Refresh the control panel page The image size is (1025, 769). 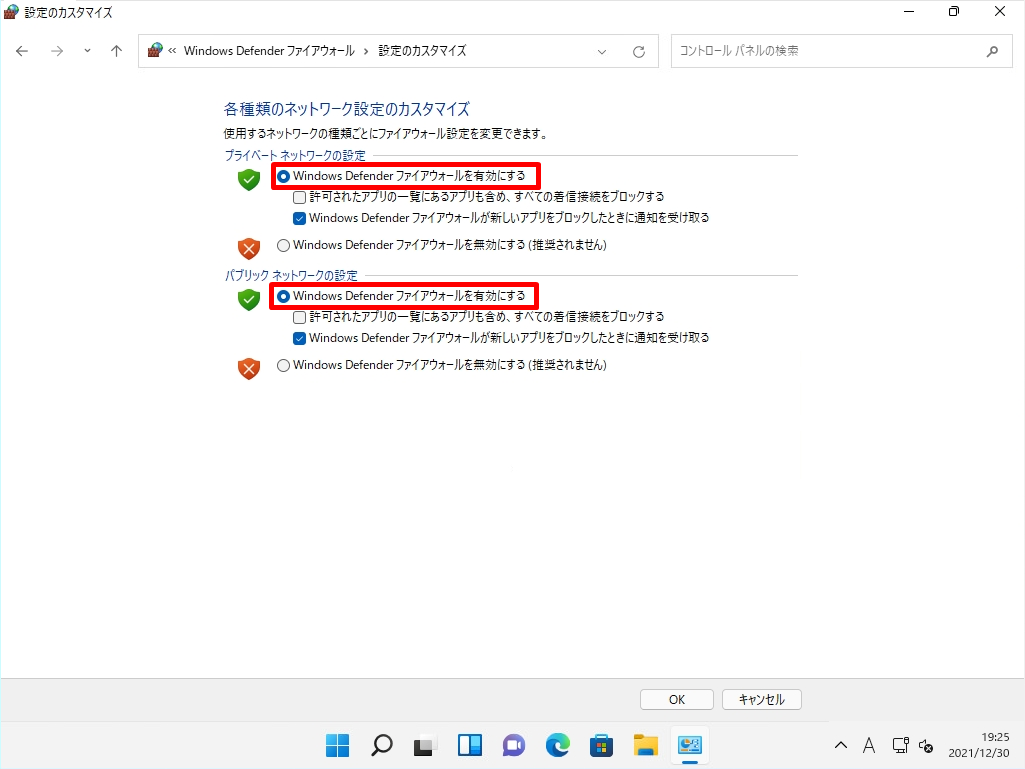(639, 52)
